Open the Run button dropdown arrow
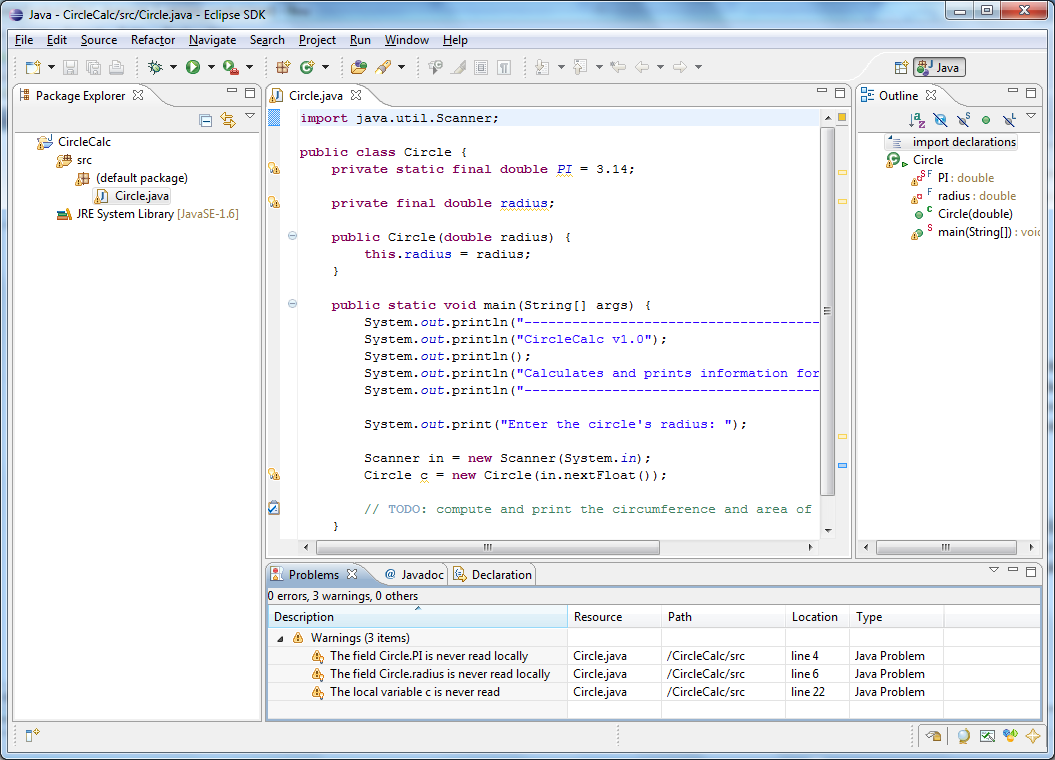This screenshot has width=1055, height=760. [x=211, y=67]
